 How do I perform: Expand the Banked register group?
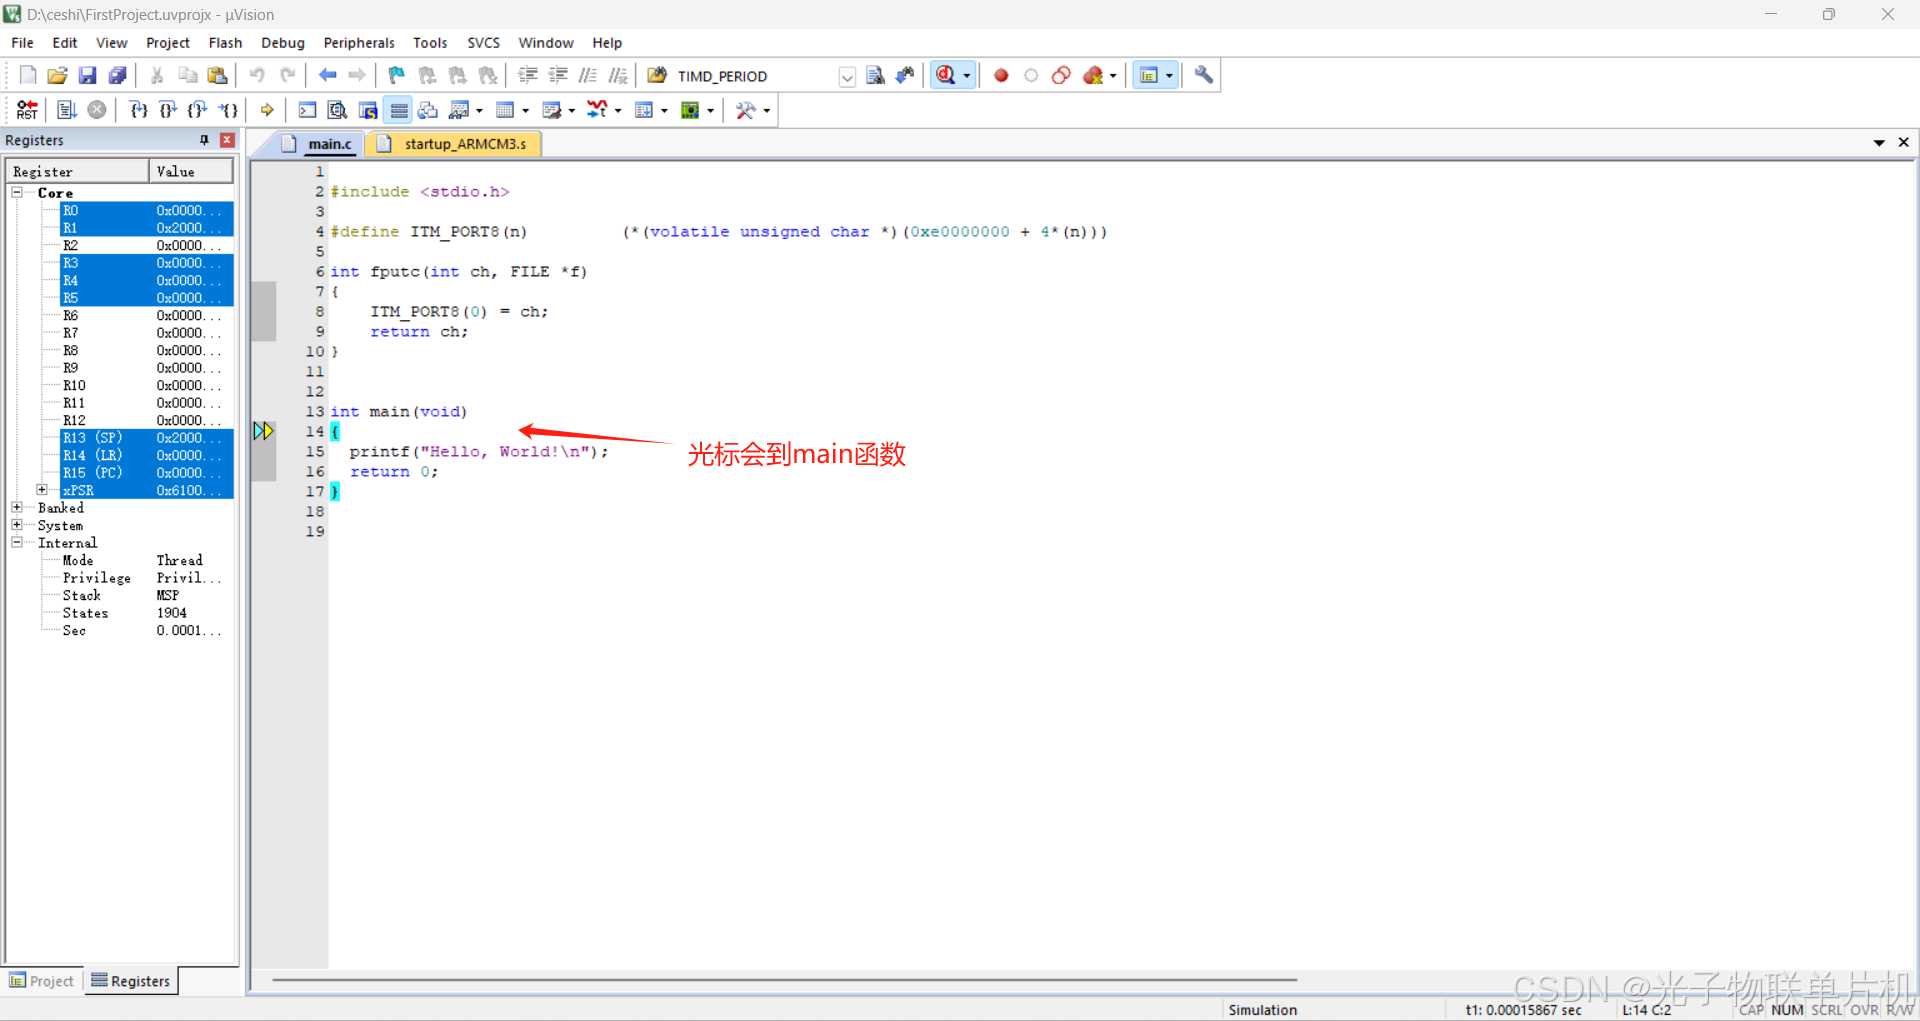[x=17, y=507]
